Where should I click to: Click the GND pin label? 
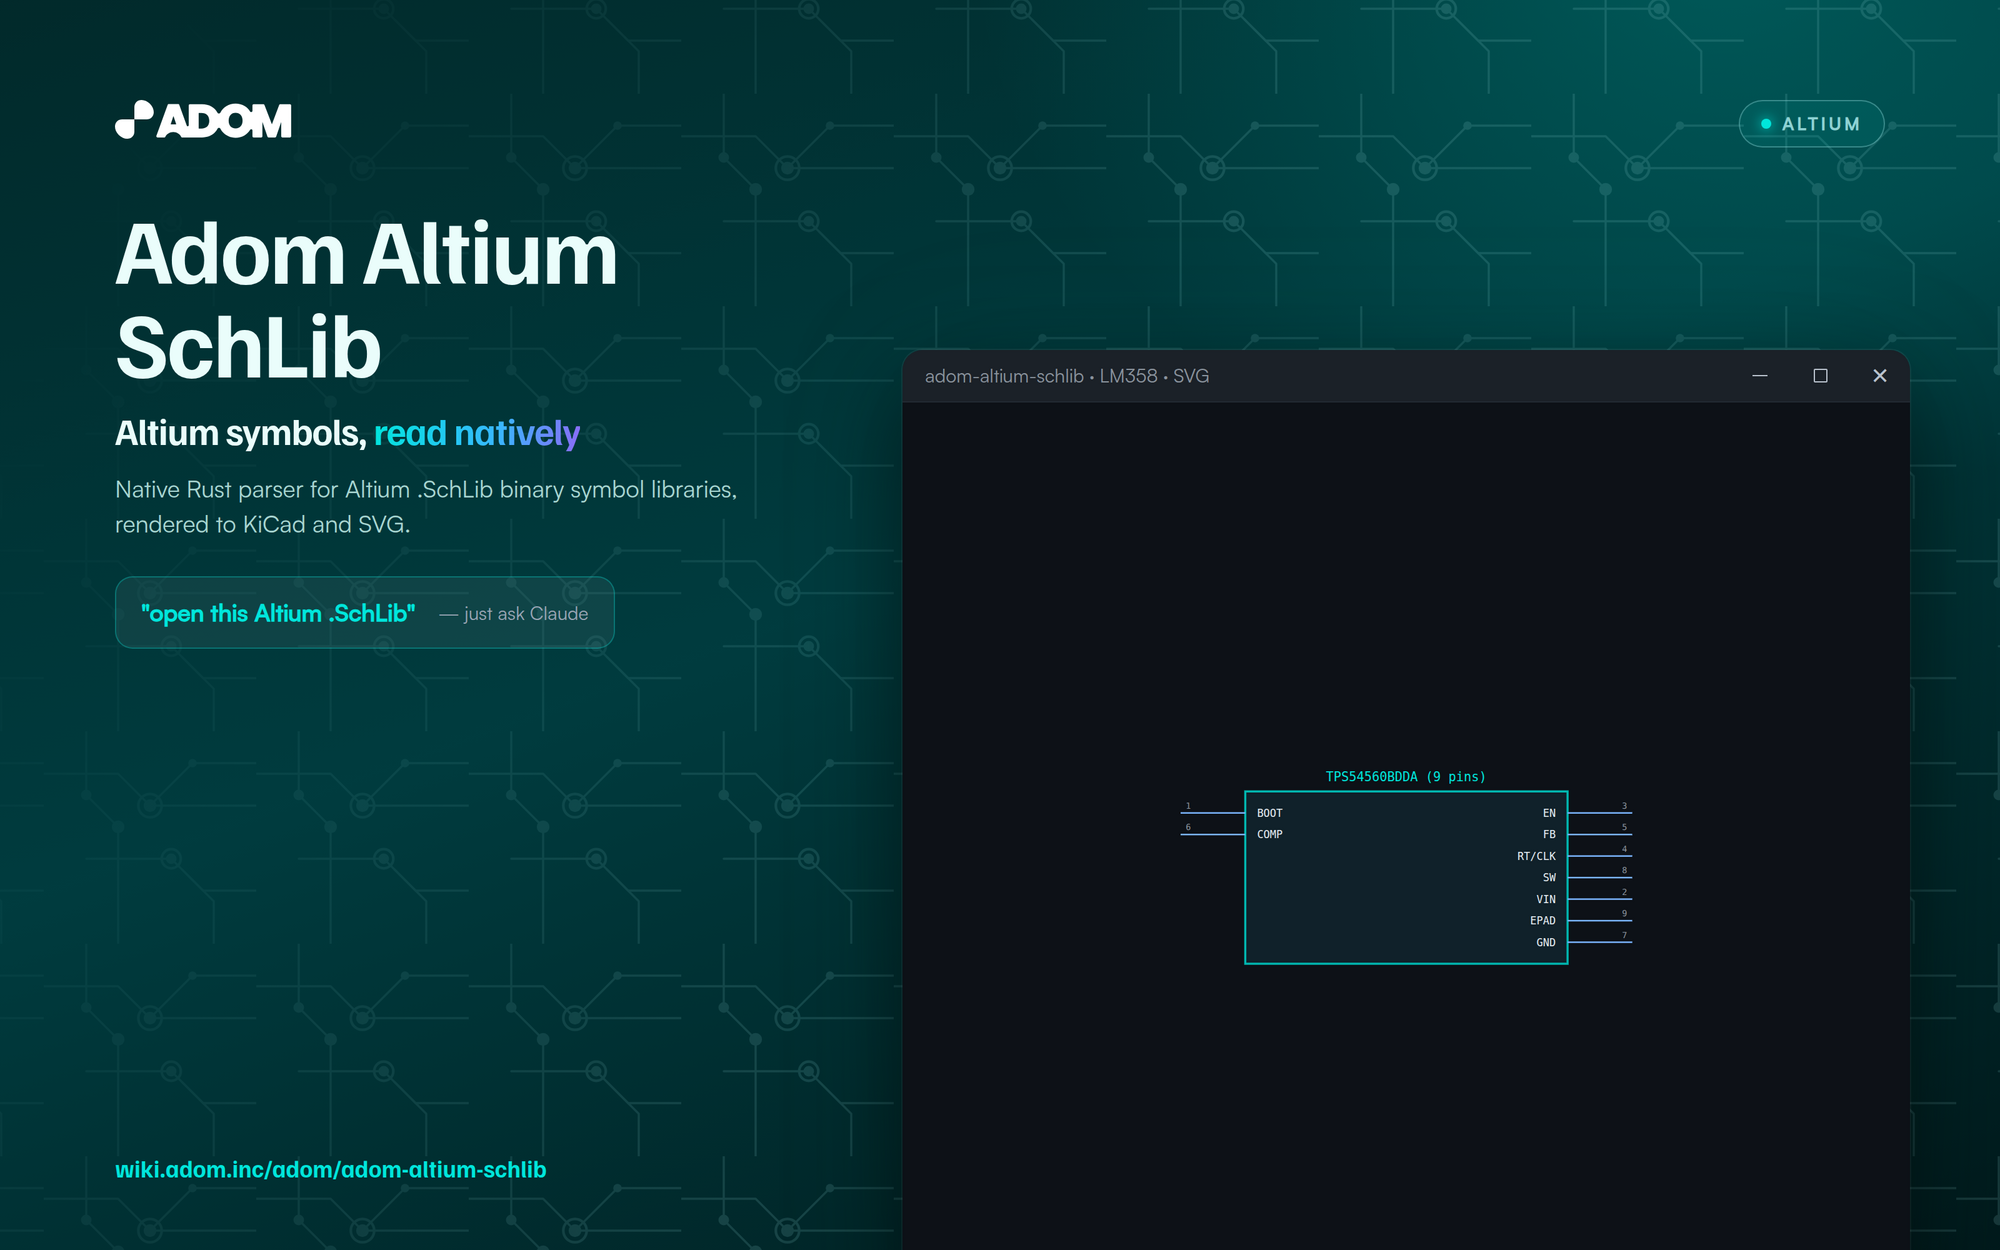(x=1546, y=942)
